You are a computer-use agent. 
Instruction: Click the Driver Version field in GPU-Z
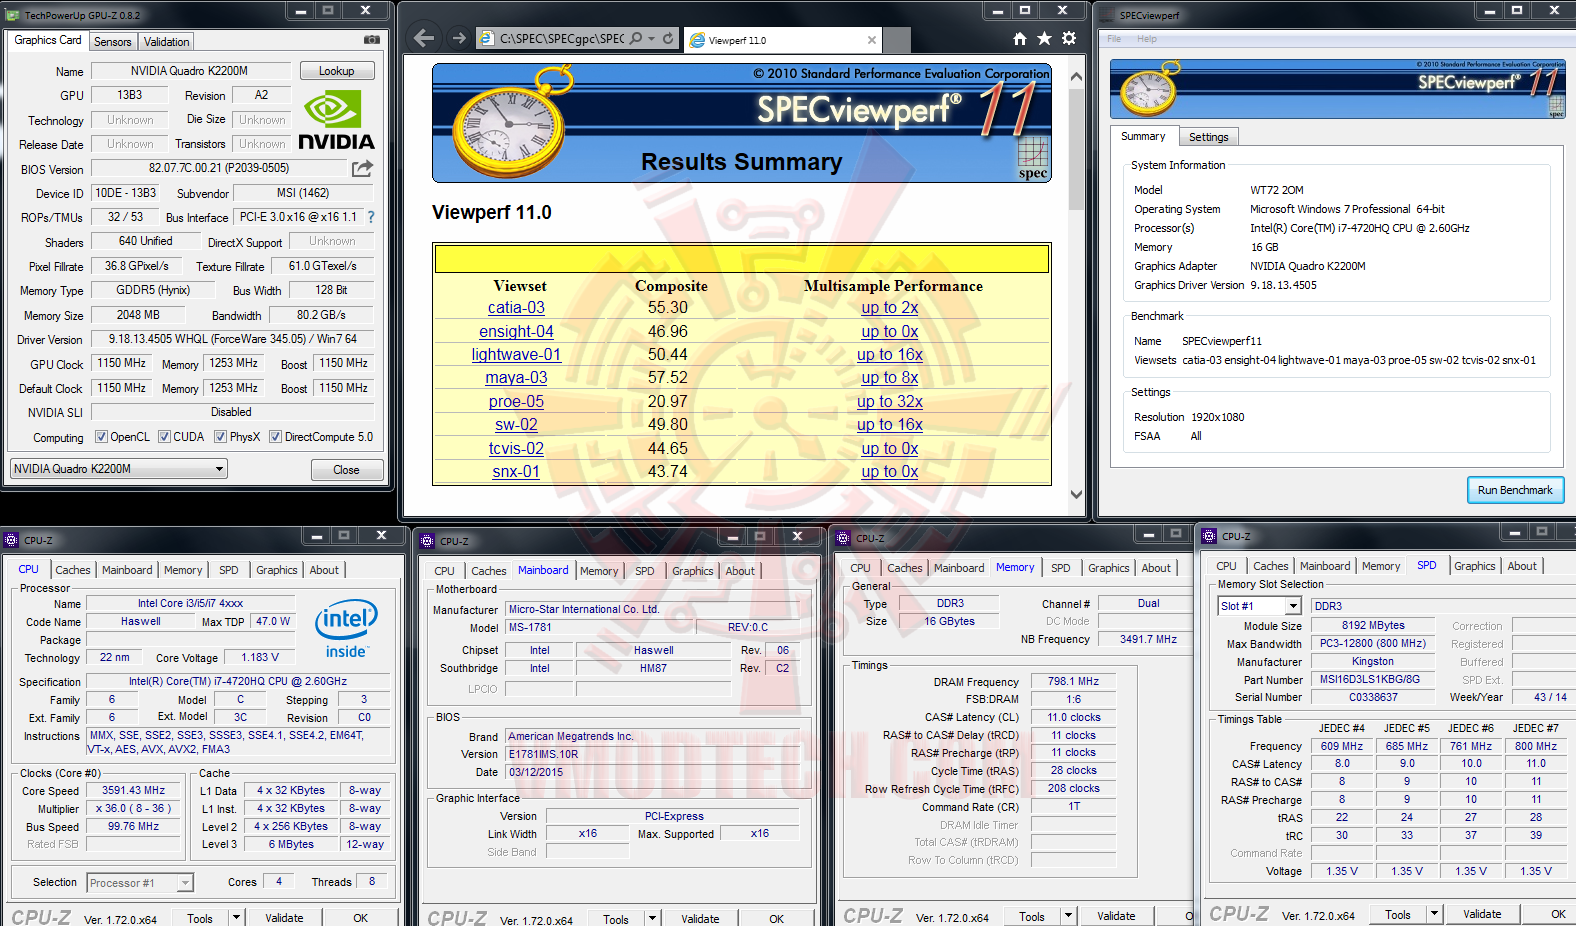coord(232,339)
